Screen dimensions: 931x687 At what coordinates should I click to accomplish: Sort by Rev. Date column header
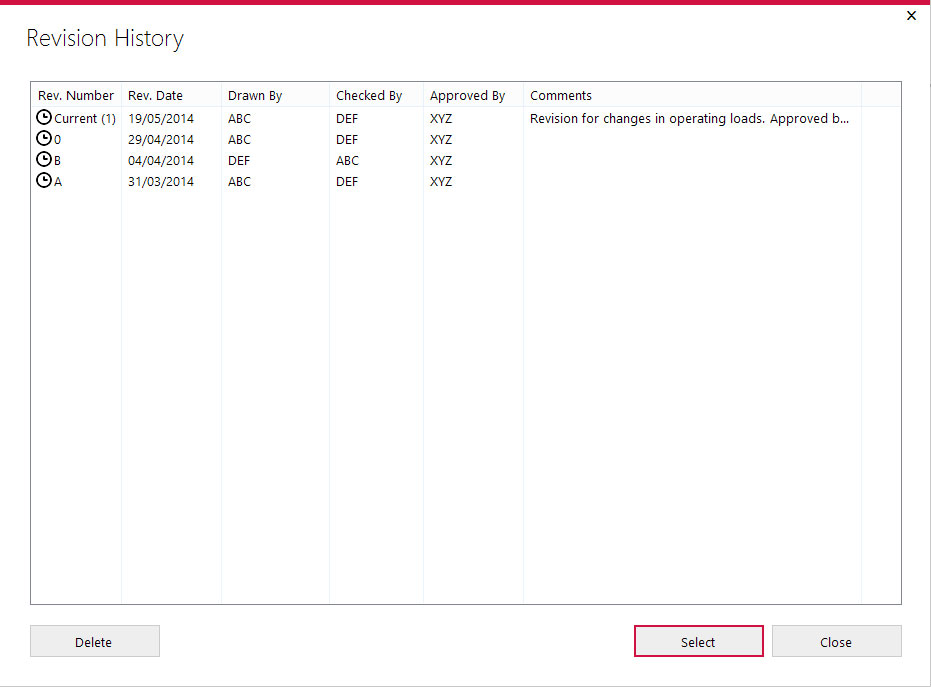[171, 95]
